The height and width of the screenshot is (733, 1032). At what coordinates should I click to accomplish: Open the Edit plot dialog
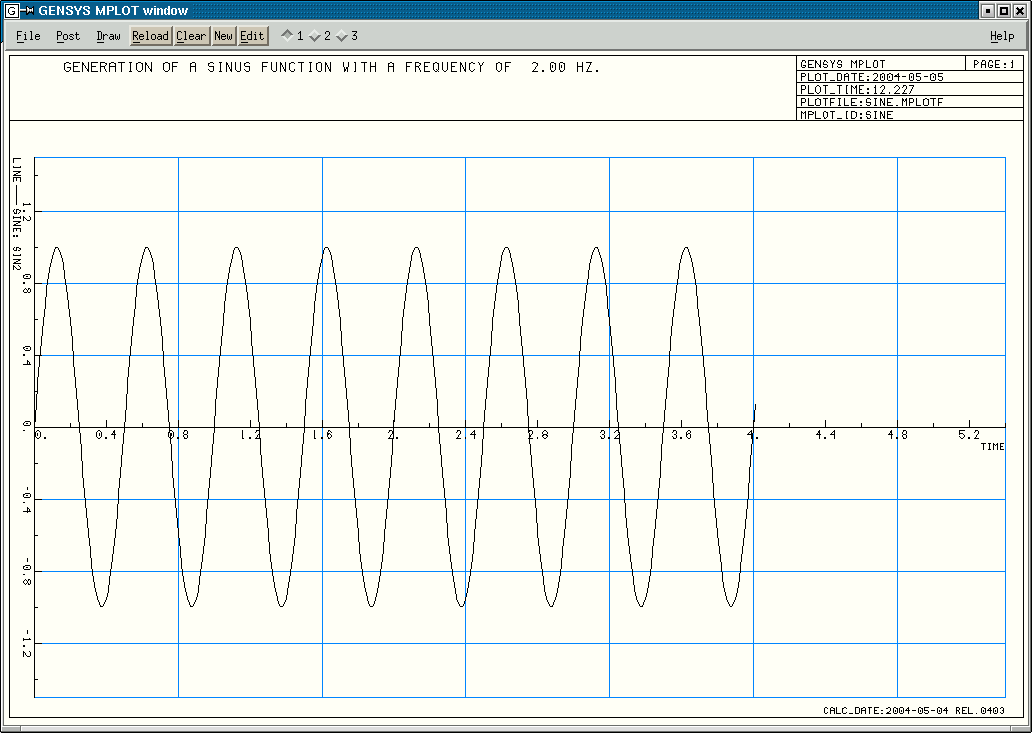pyautogui.click(x=251, y=36)
